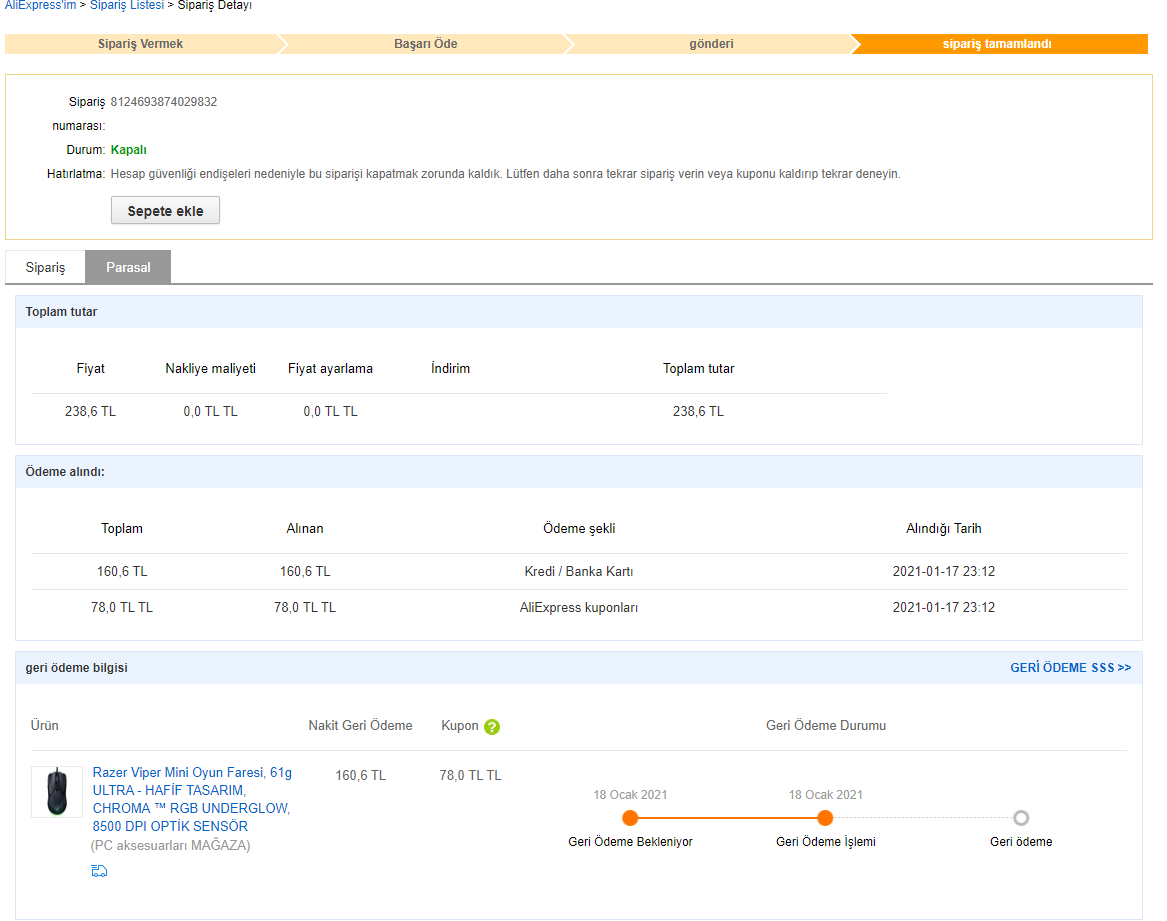Open GERİ ÖDEME SSS link
1167x921 pixels.
(1070, 668)
